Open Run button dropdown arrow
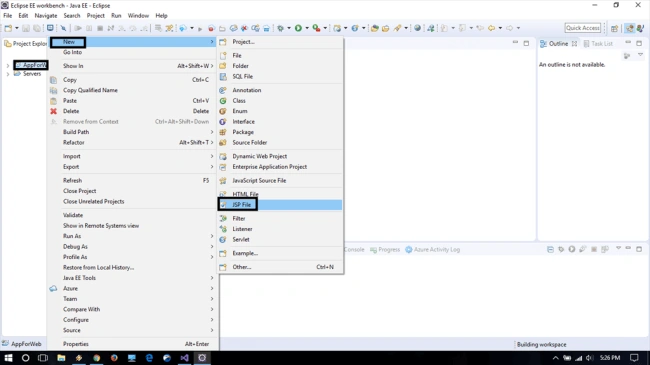 point(307,28)
